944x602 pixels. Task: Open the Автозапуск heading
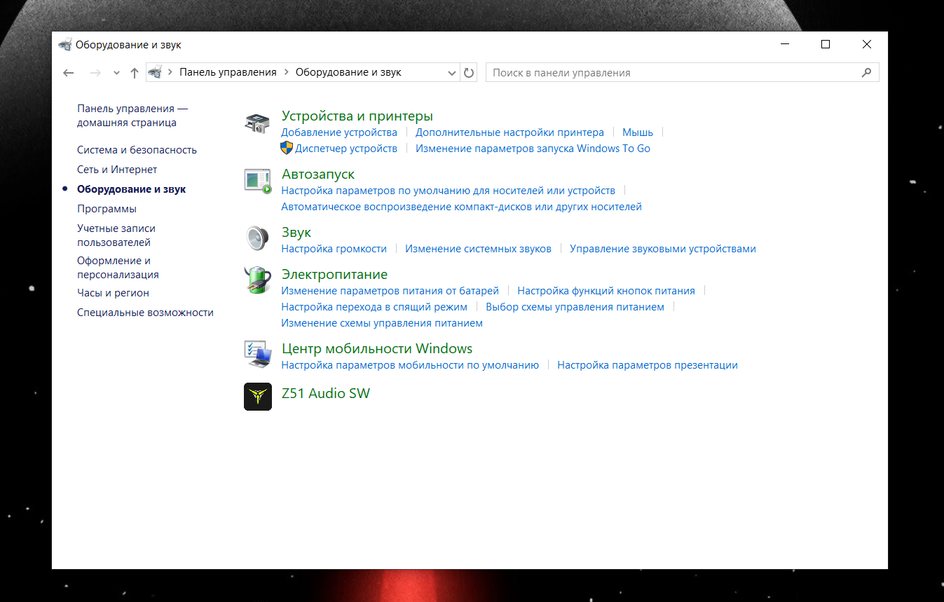[318, 174]
